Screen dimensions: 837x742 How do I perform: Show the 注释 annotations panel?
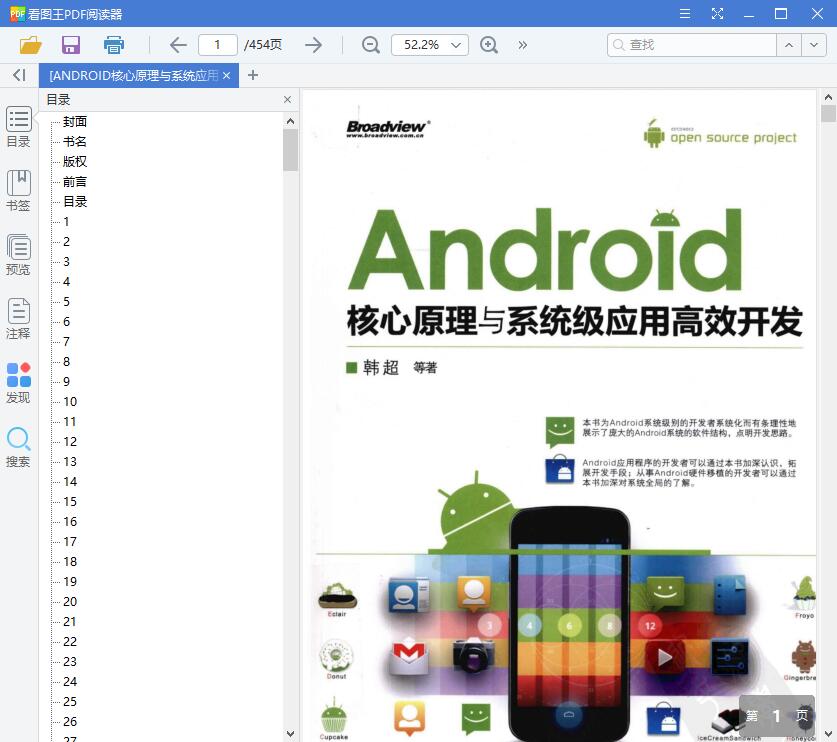(18, 320)
